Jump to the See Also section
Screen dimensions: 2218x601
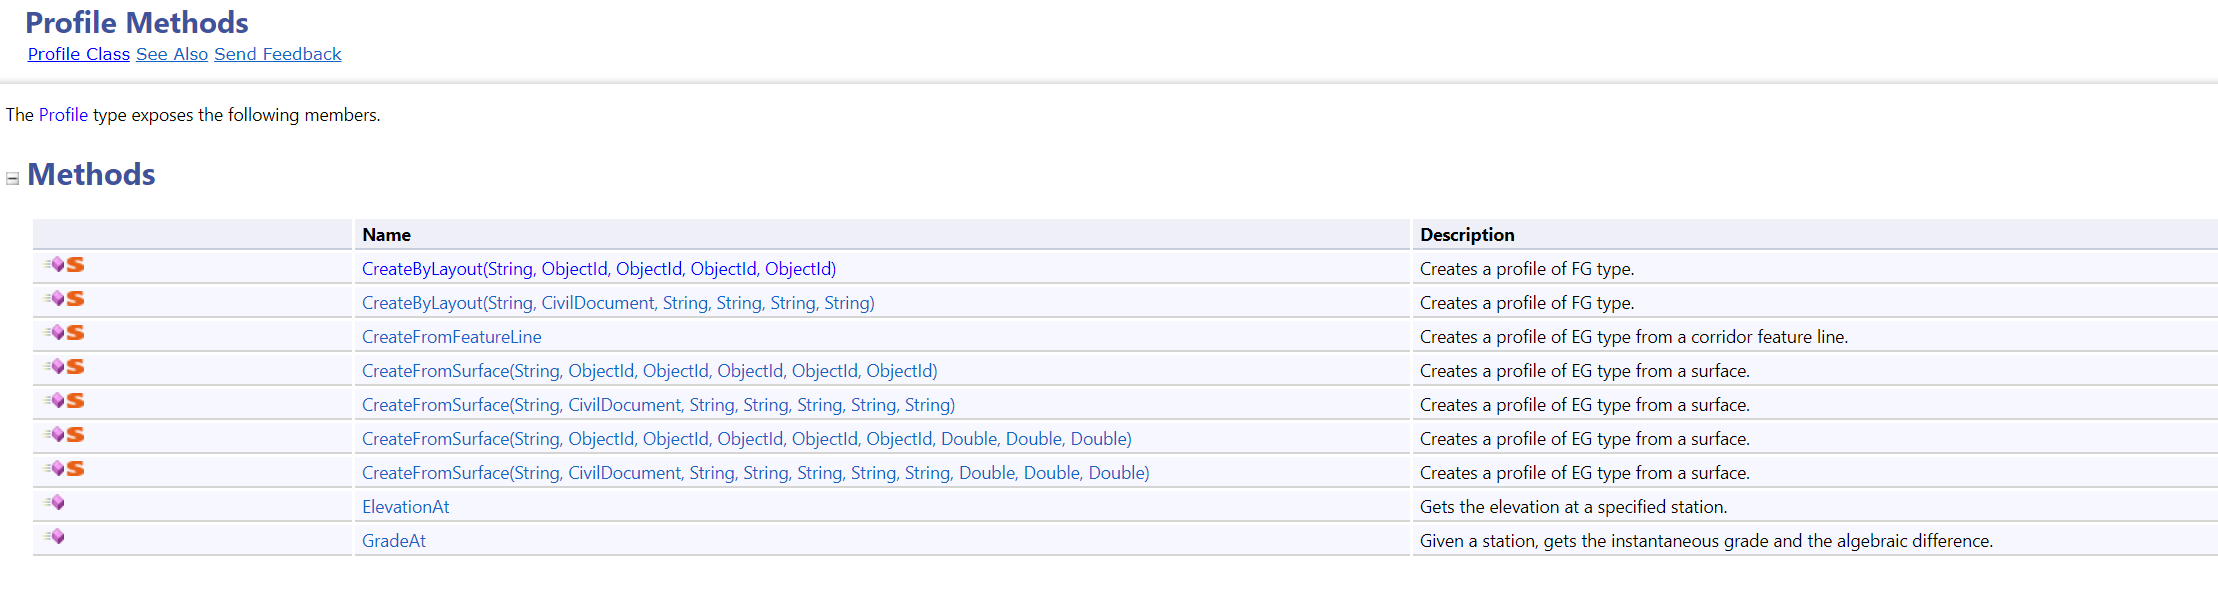coord(172,54)
